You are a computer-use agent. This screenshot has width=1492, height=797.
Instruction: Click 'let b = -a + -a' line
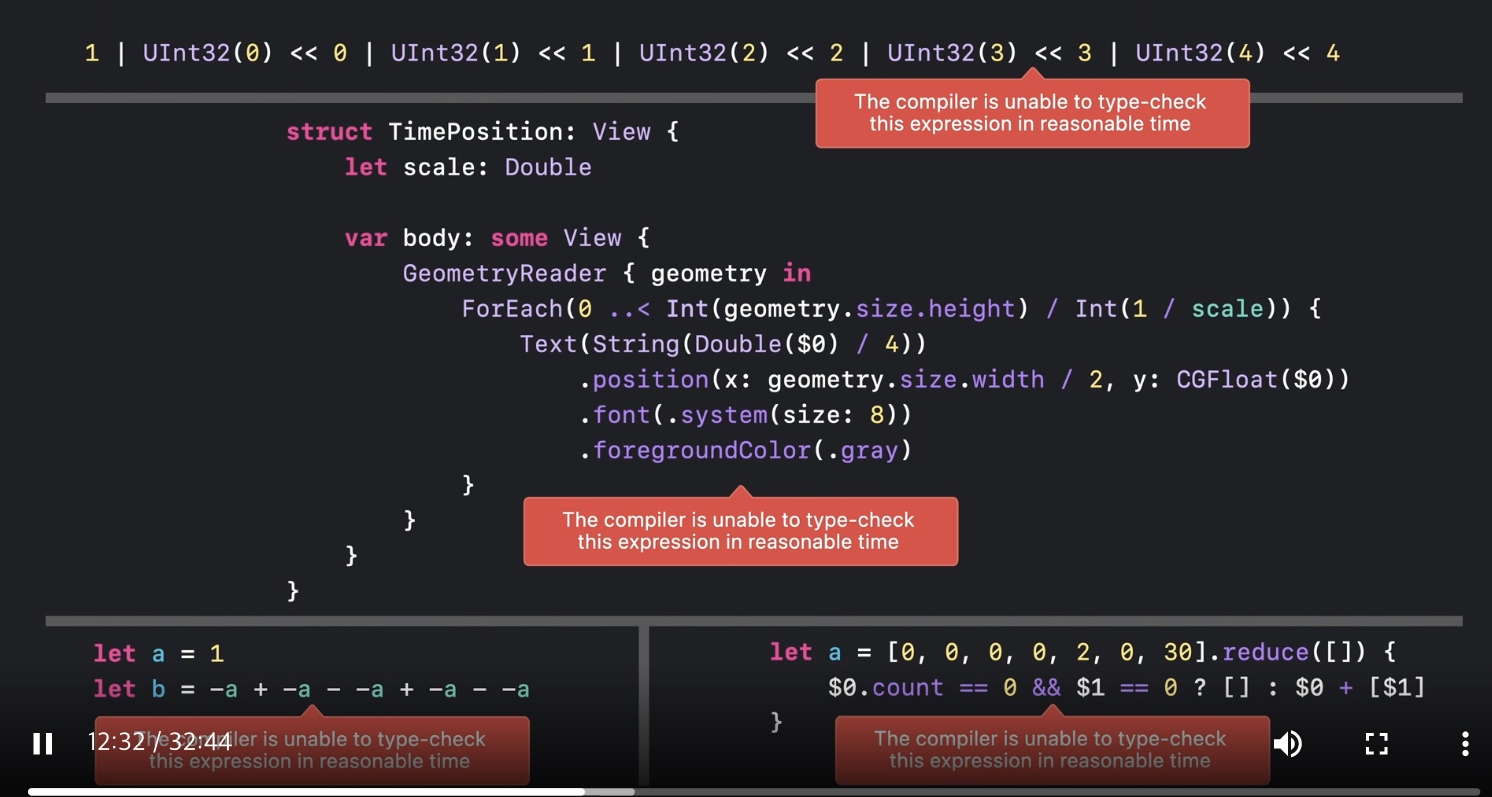tap(311, 689)
